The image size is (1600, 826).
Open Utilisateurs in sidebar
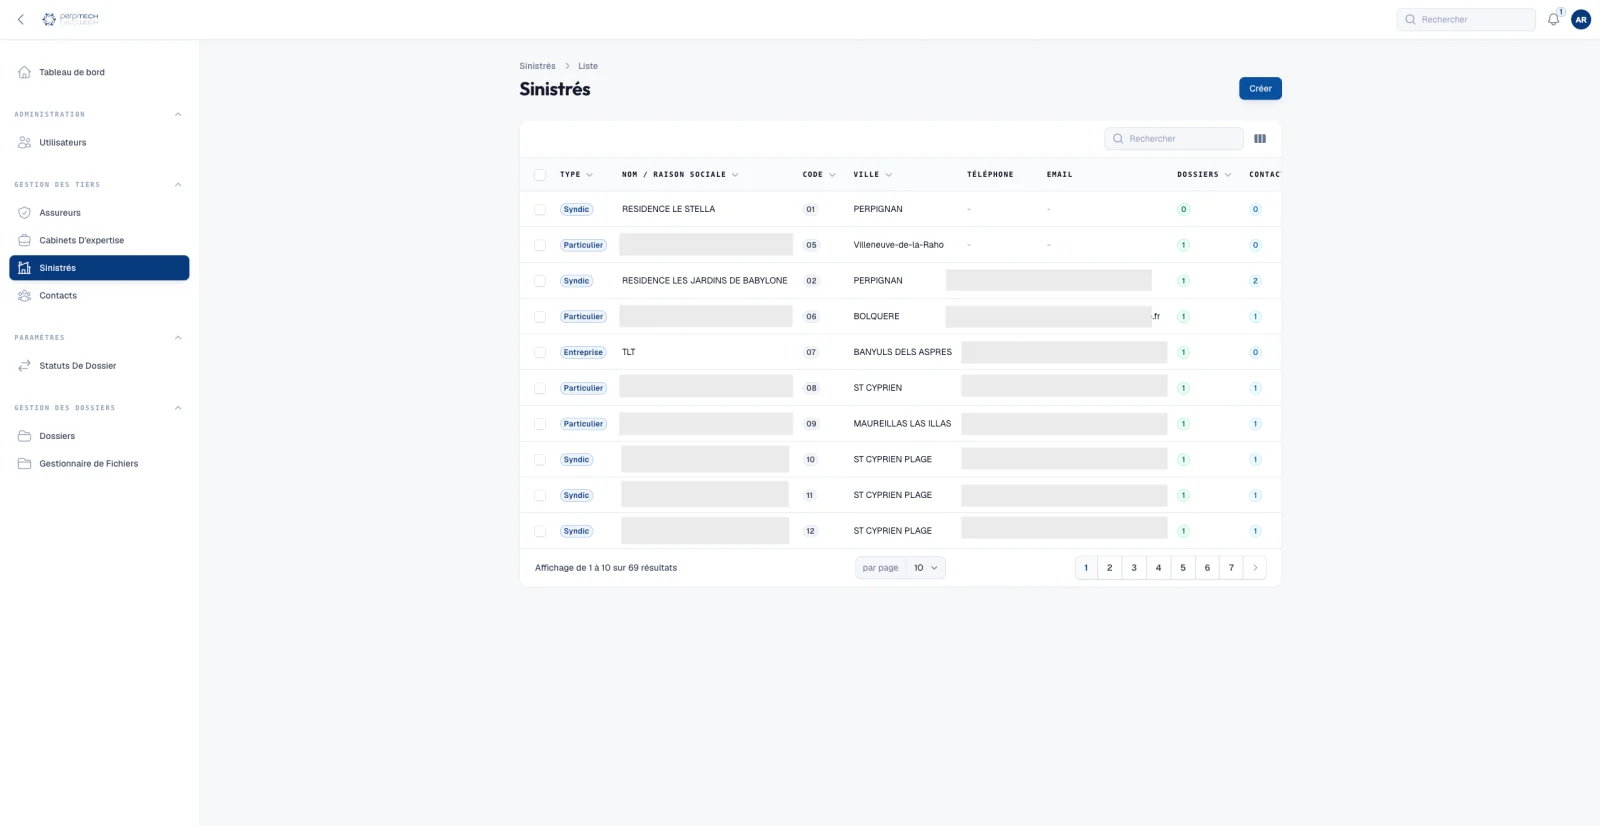tap(99, 142)
